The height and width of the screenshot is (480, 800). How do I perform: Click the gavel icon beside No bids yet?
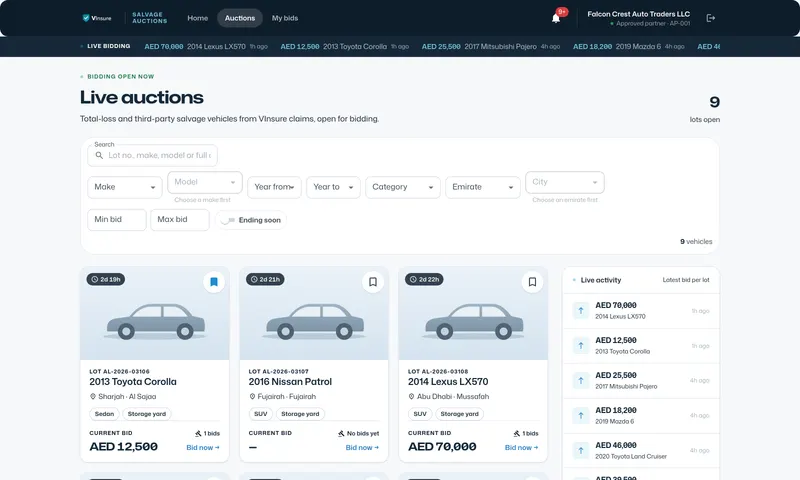coord(341,433)
